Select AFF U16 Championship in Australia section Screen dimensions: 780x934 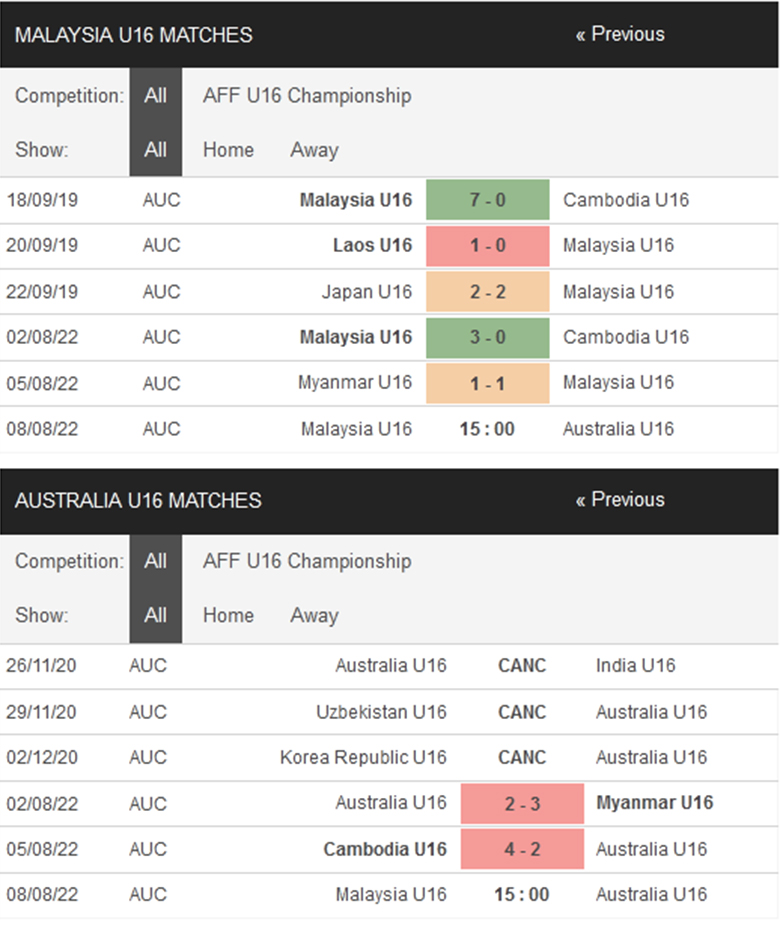[x=306, y=561]
